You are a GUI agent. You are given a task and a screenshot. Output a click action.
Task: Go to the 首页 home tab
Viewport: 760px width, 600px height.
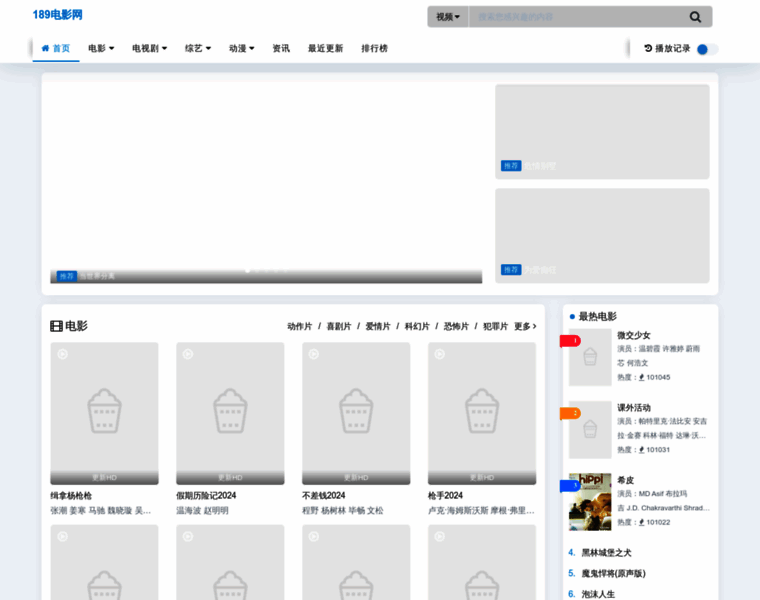(56, 48)
